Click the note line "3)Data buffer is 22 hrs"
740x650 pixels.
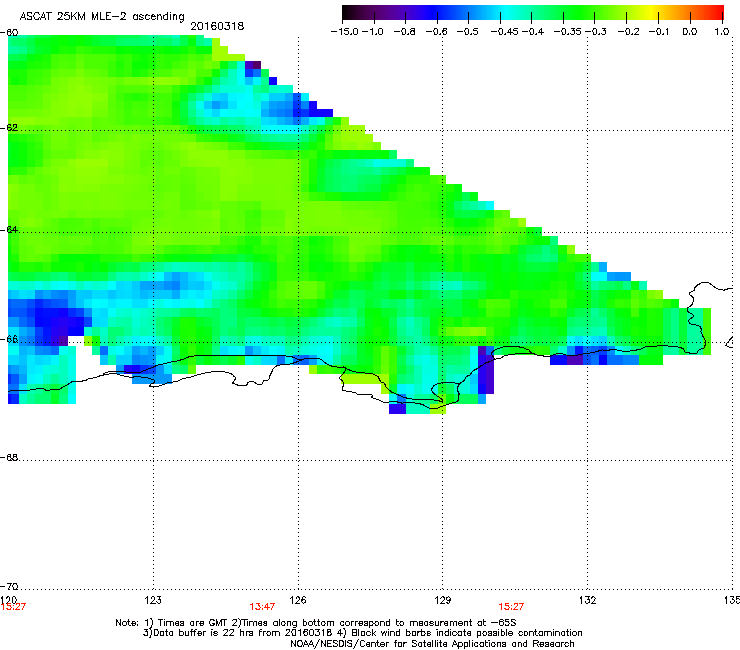point(362,633)
